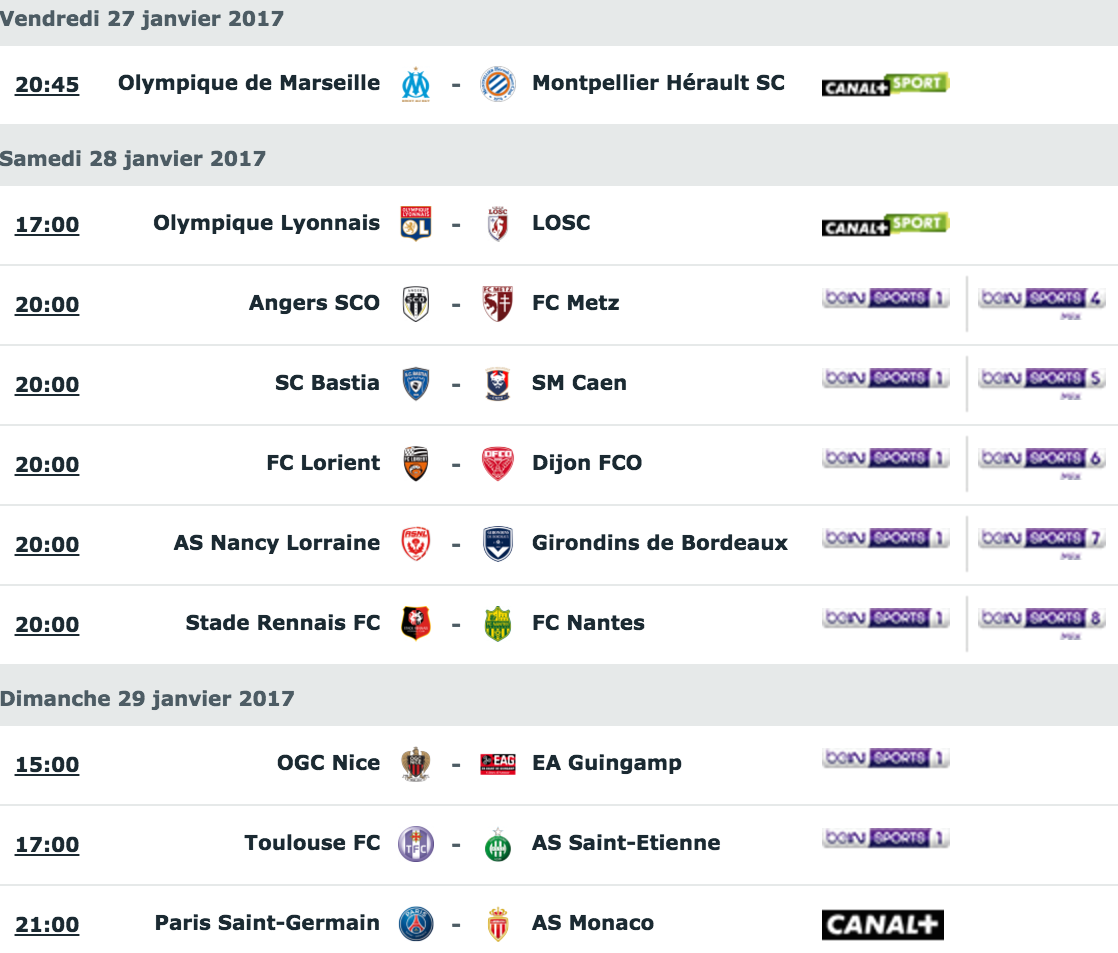
Task: Open the 21:00 PSG vs Monaco time link
Action: click(47, 924)
